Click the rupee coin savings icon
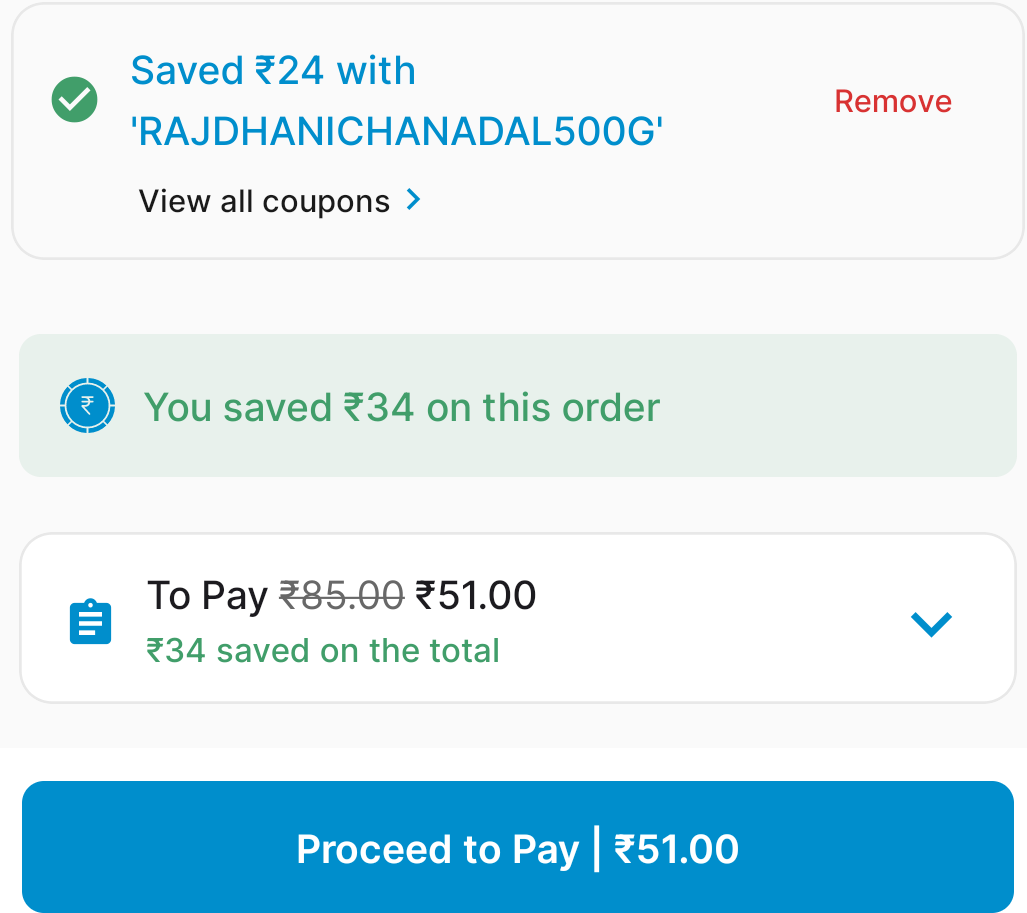 (87, 406)
